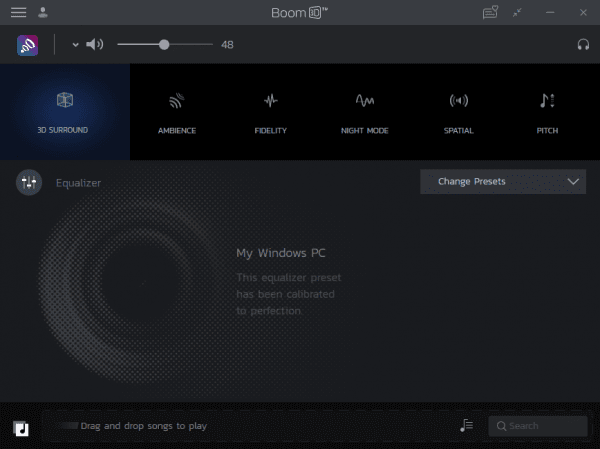Open the Change Presets dropdown
The image size is (600, 449).
[503, 181]
